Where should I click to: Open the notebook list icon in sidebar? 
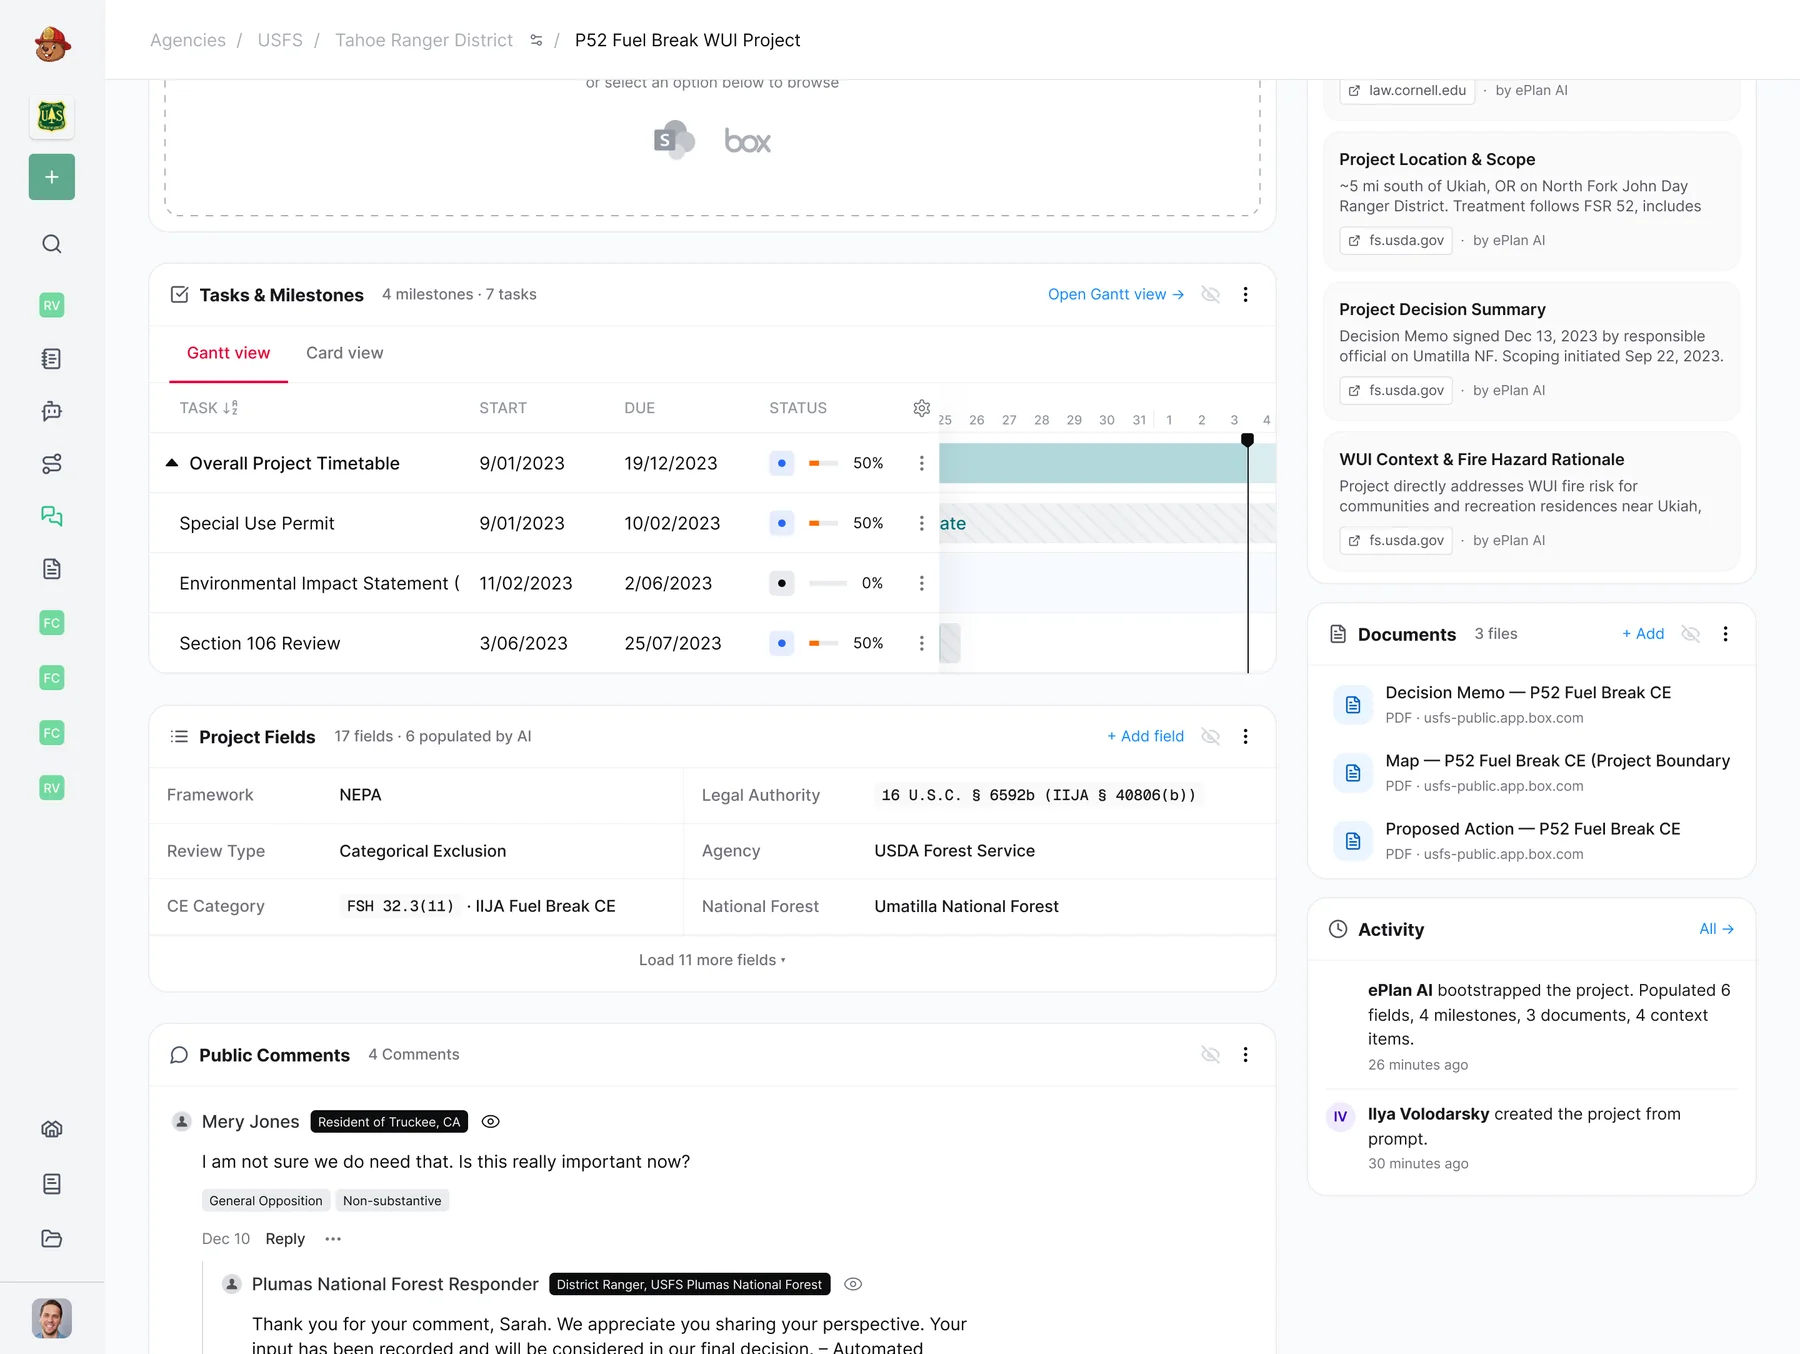click(x=52, y=359)
